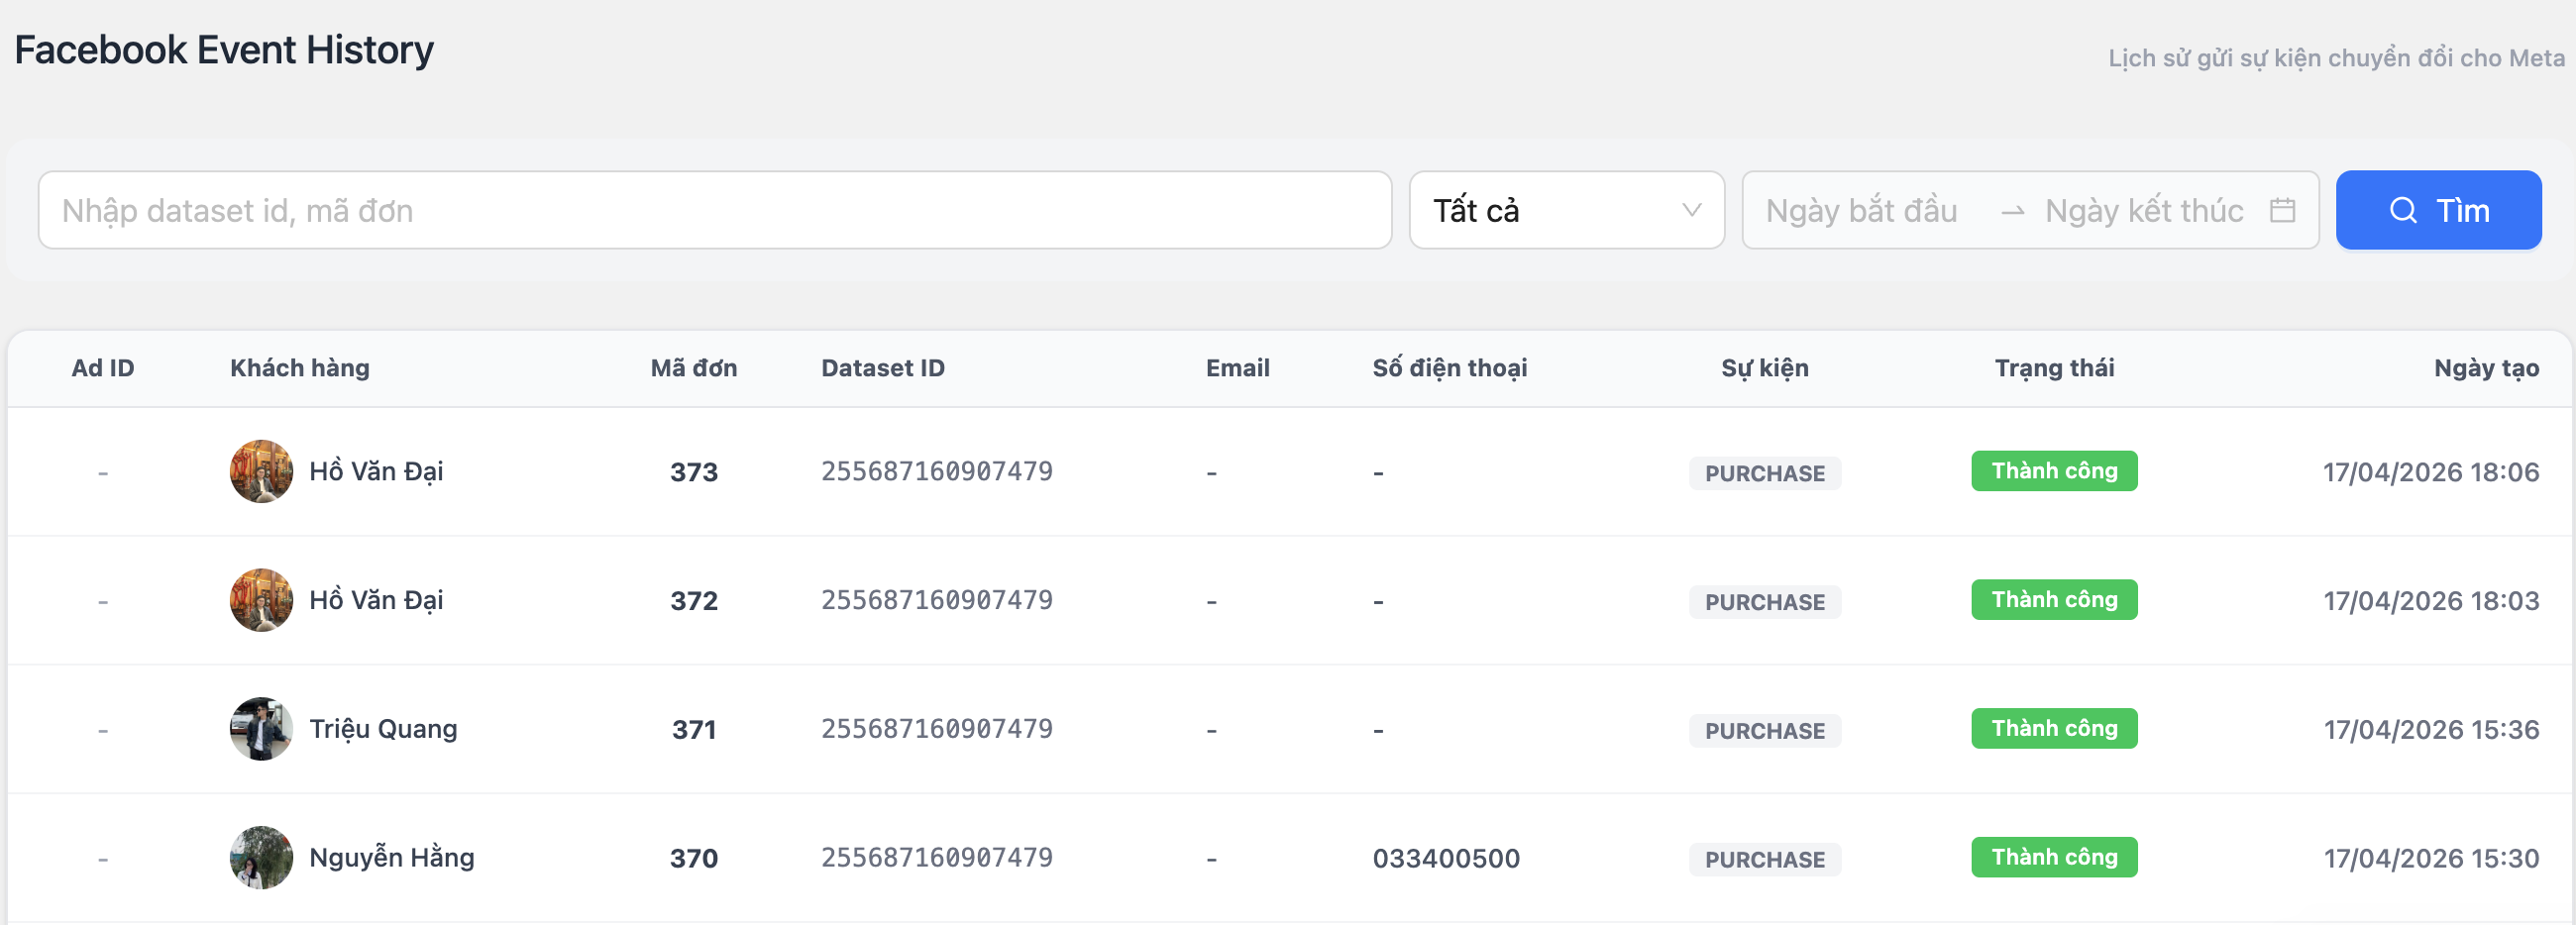This screenshot has height=925, width=2576.
Task: Open order number 370
Action: (693, 858)
